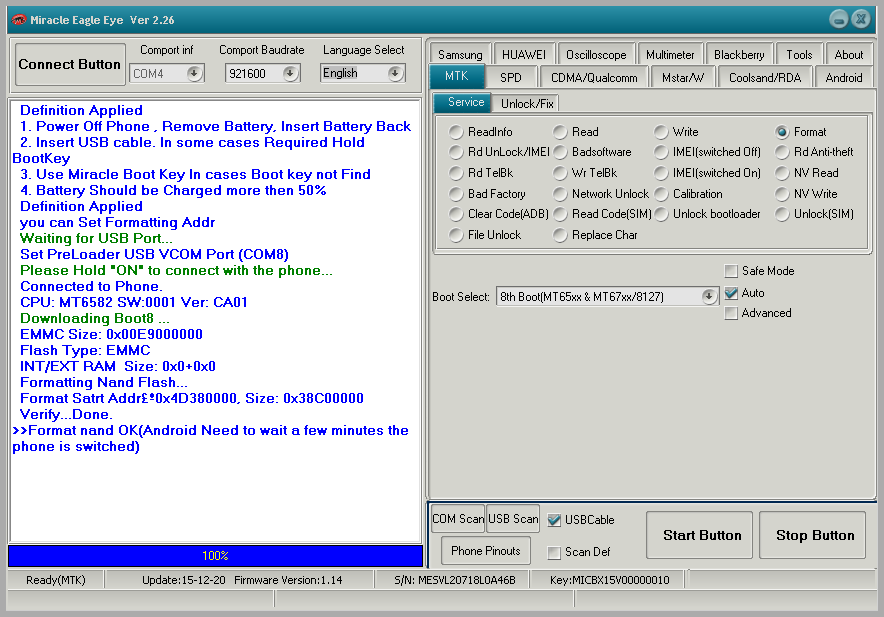Open the Comport Baudrate 921600 dropdown
884x617 pixels.
click(x=290, y=73)
